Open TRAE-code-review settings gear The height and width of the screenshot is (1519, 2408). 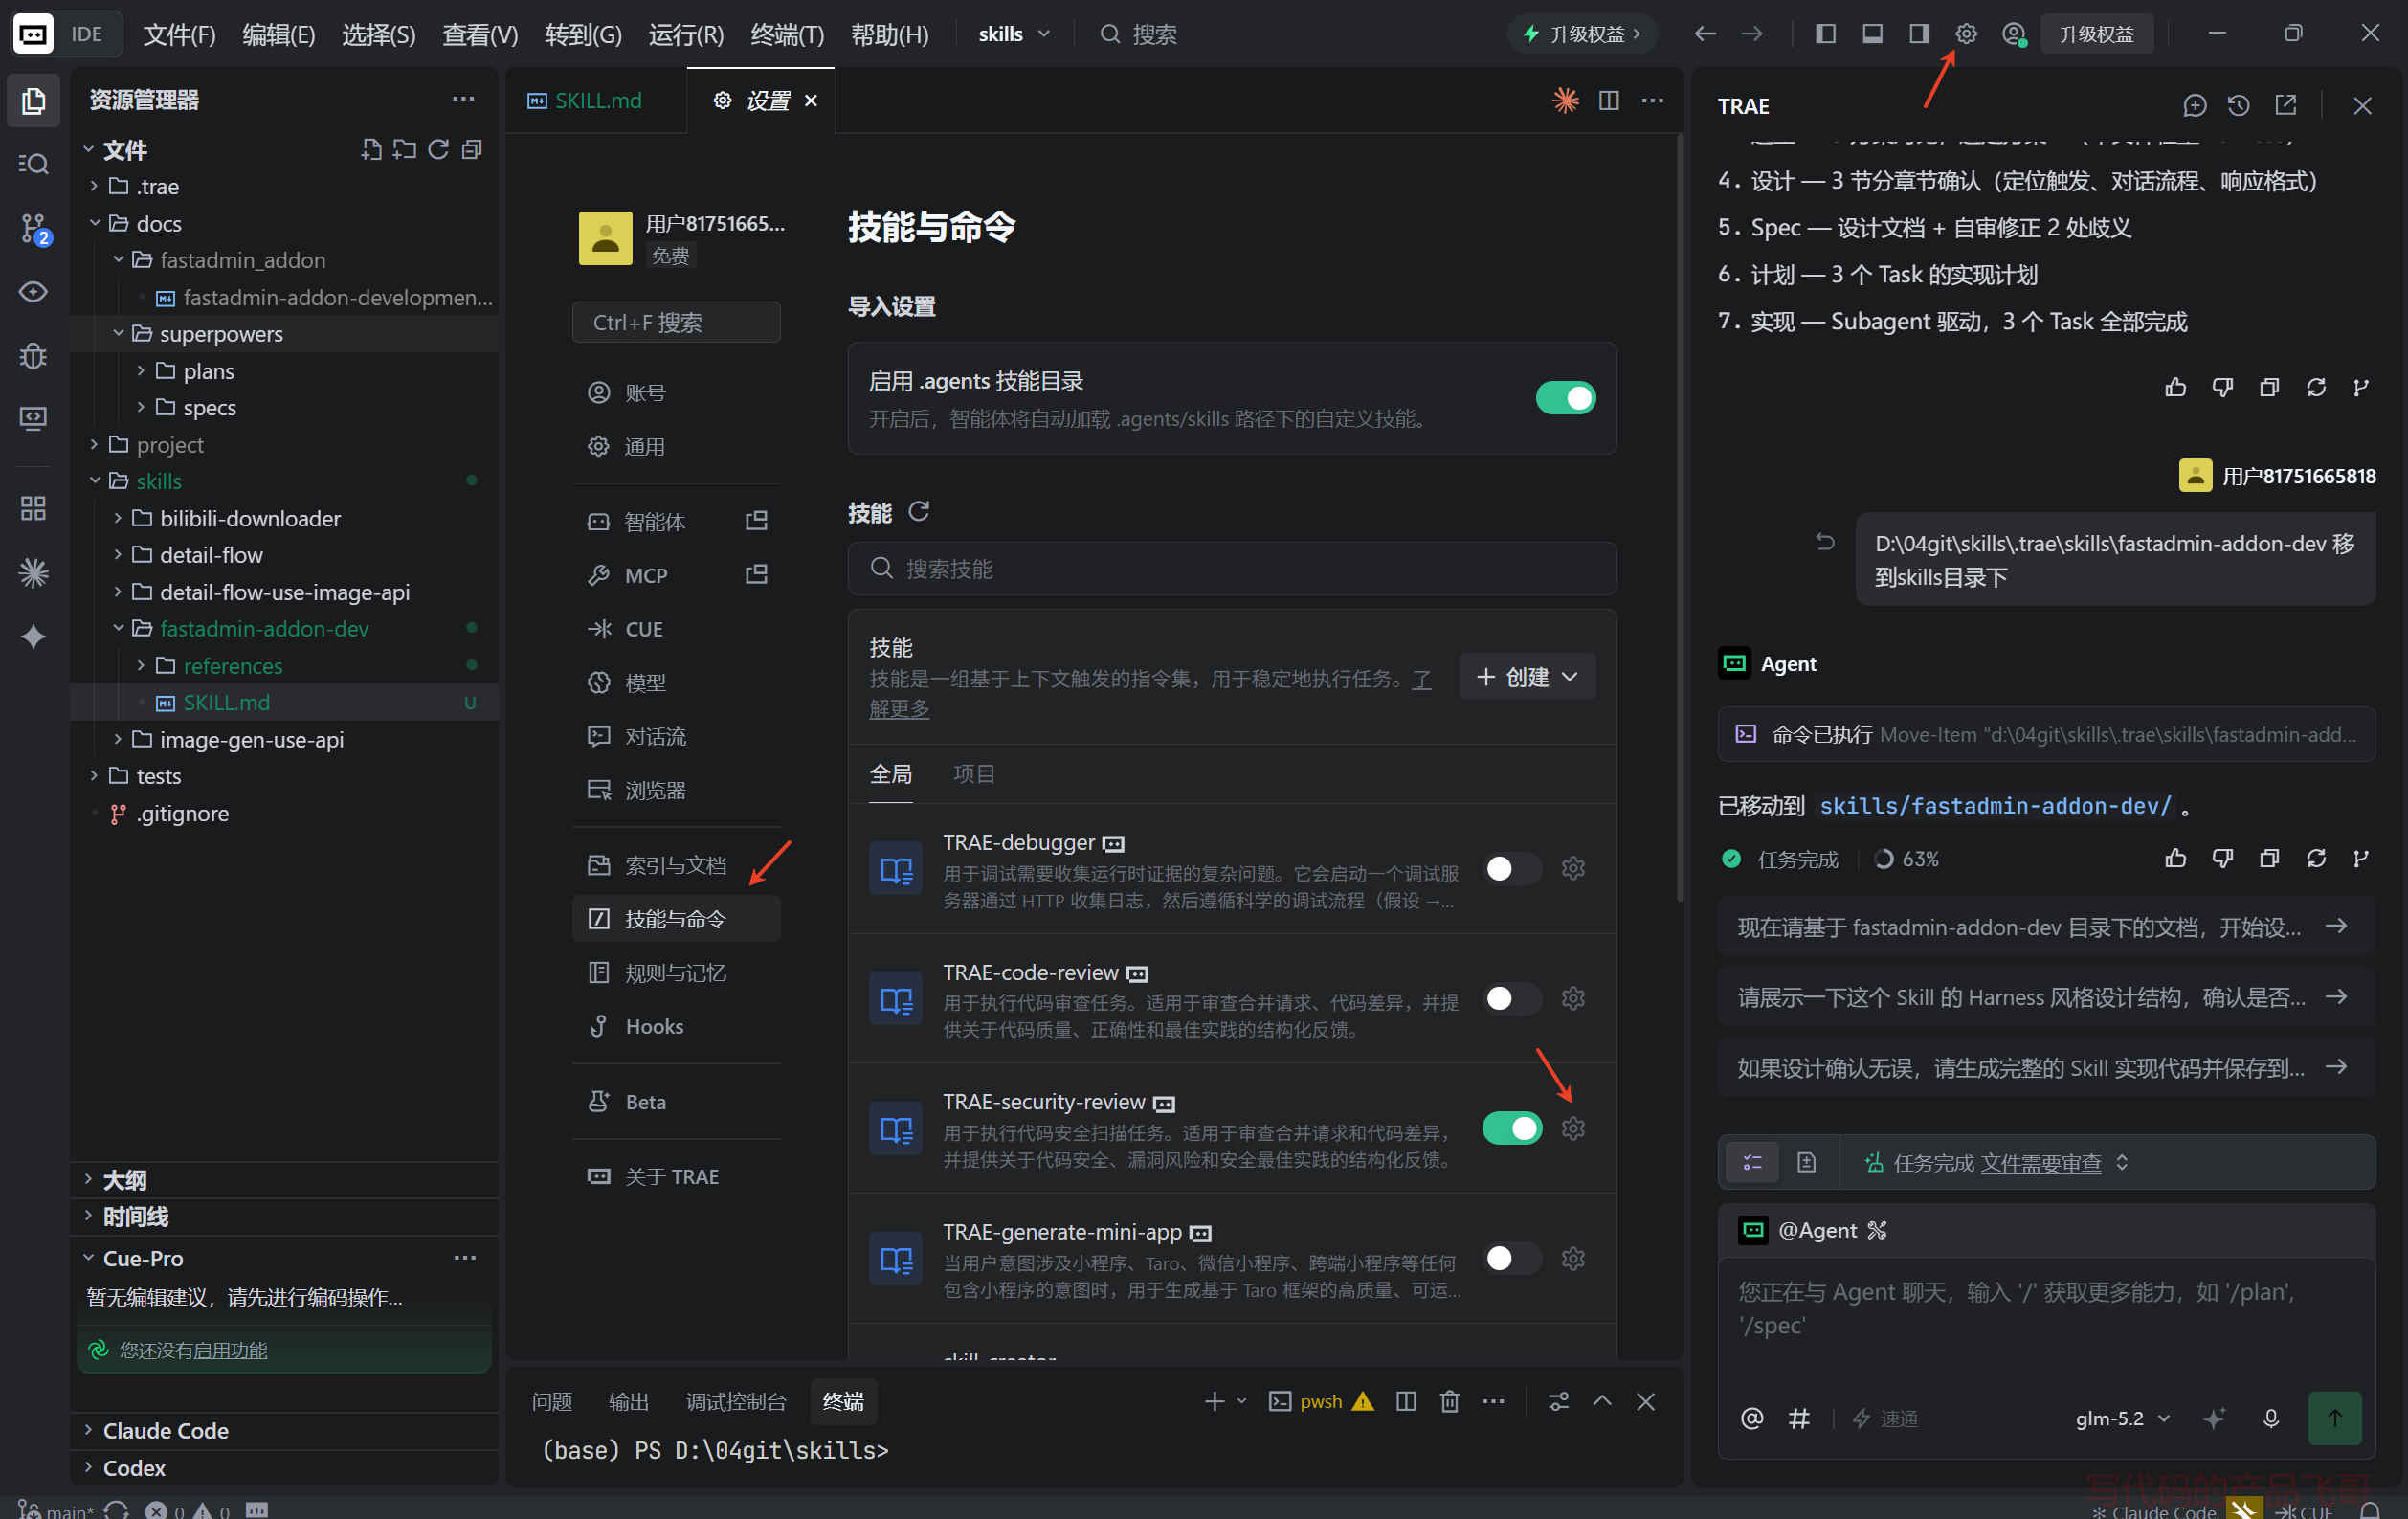(x=1573, y=998)
